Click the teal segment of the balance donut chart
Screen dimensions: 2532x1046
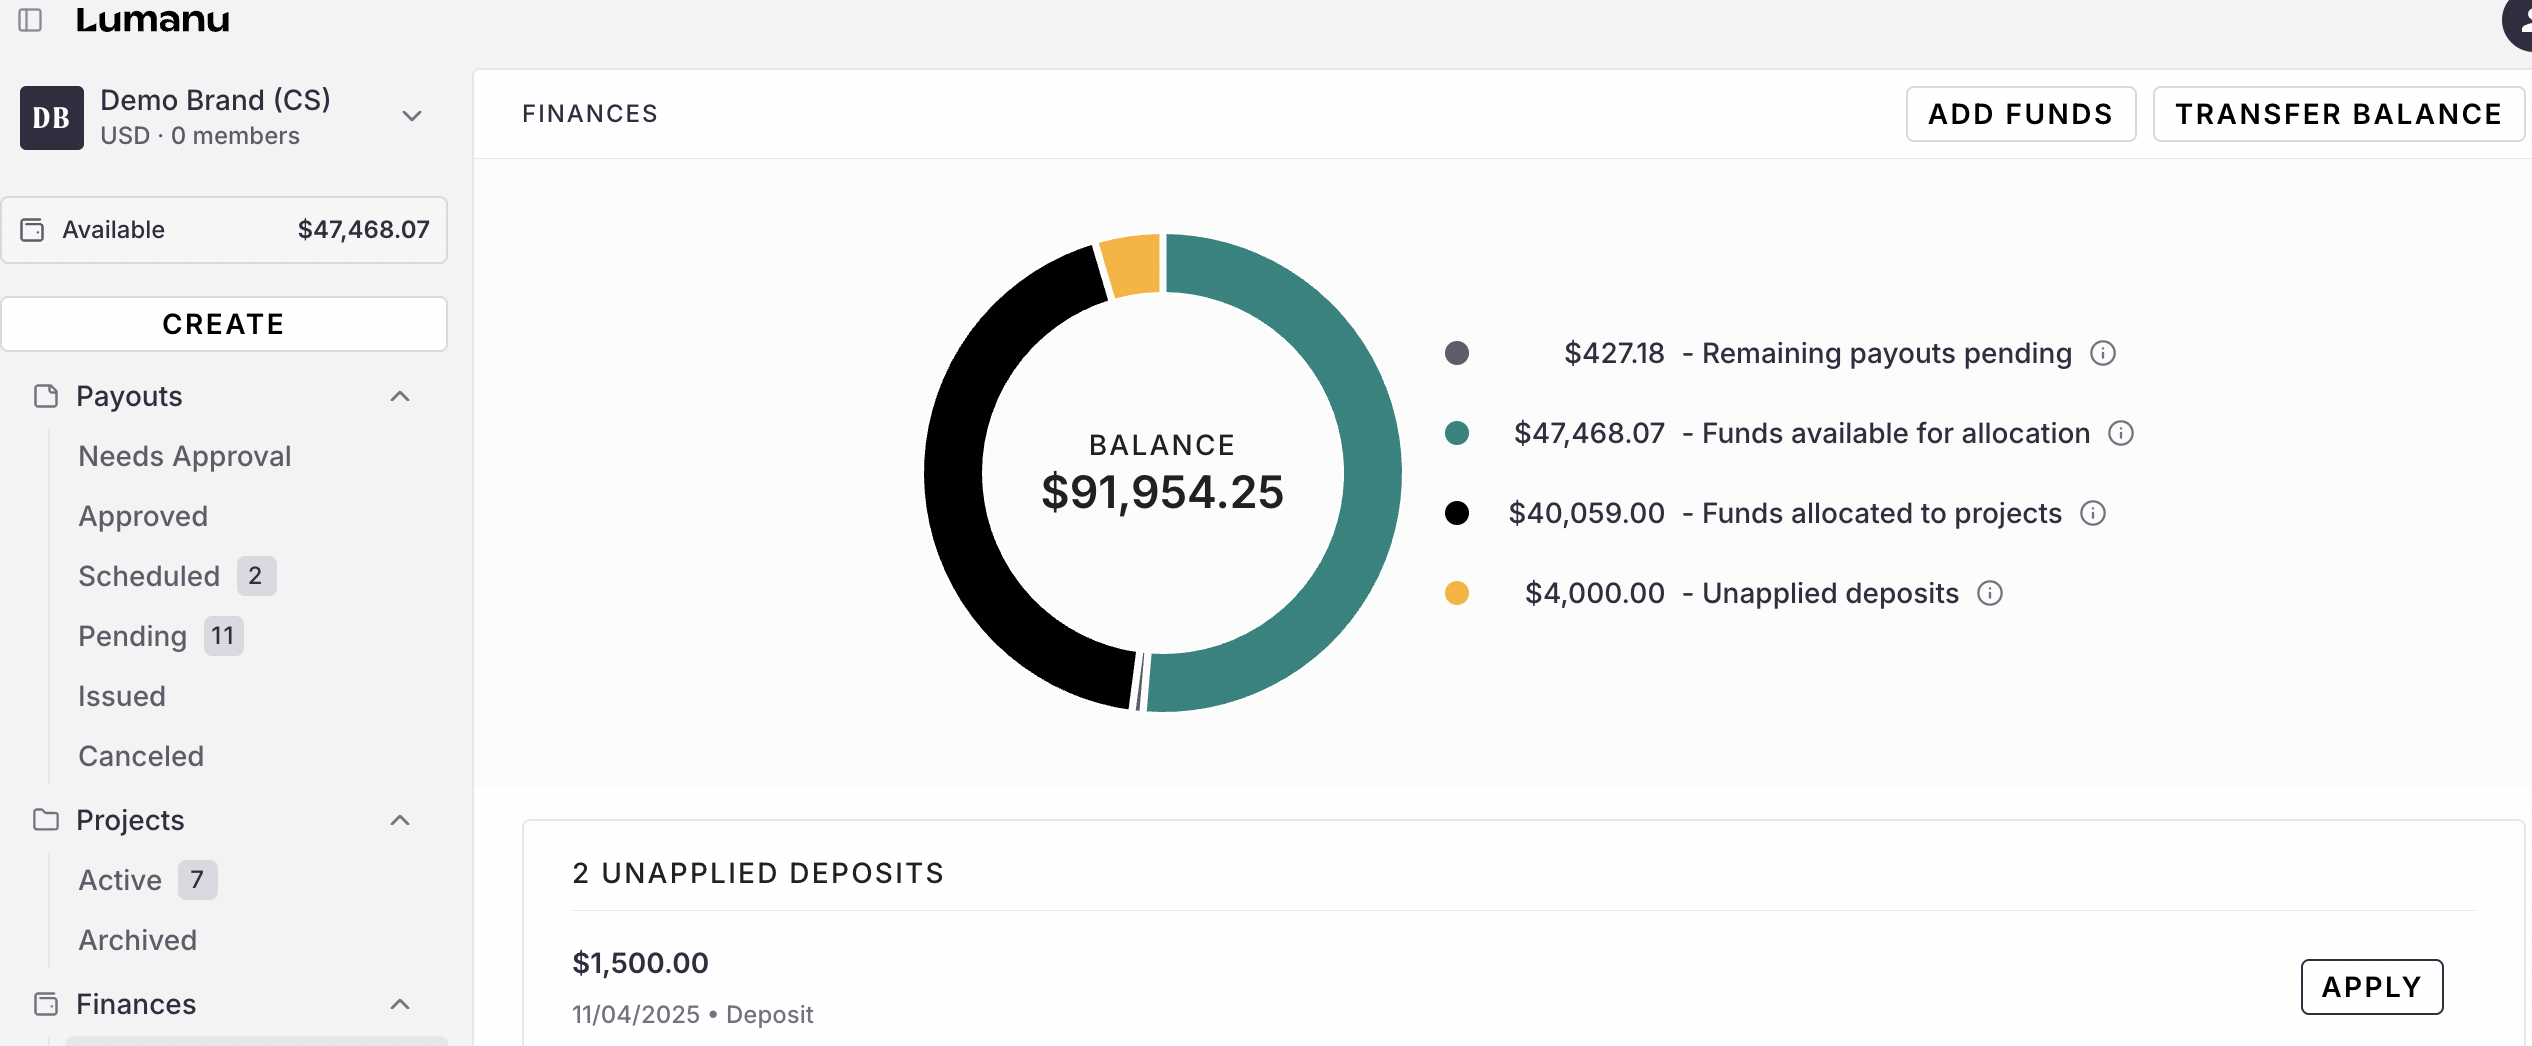click(1368, 470)
